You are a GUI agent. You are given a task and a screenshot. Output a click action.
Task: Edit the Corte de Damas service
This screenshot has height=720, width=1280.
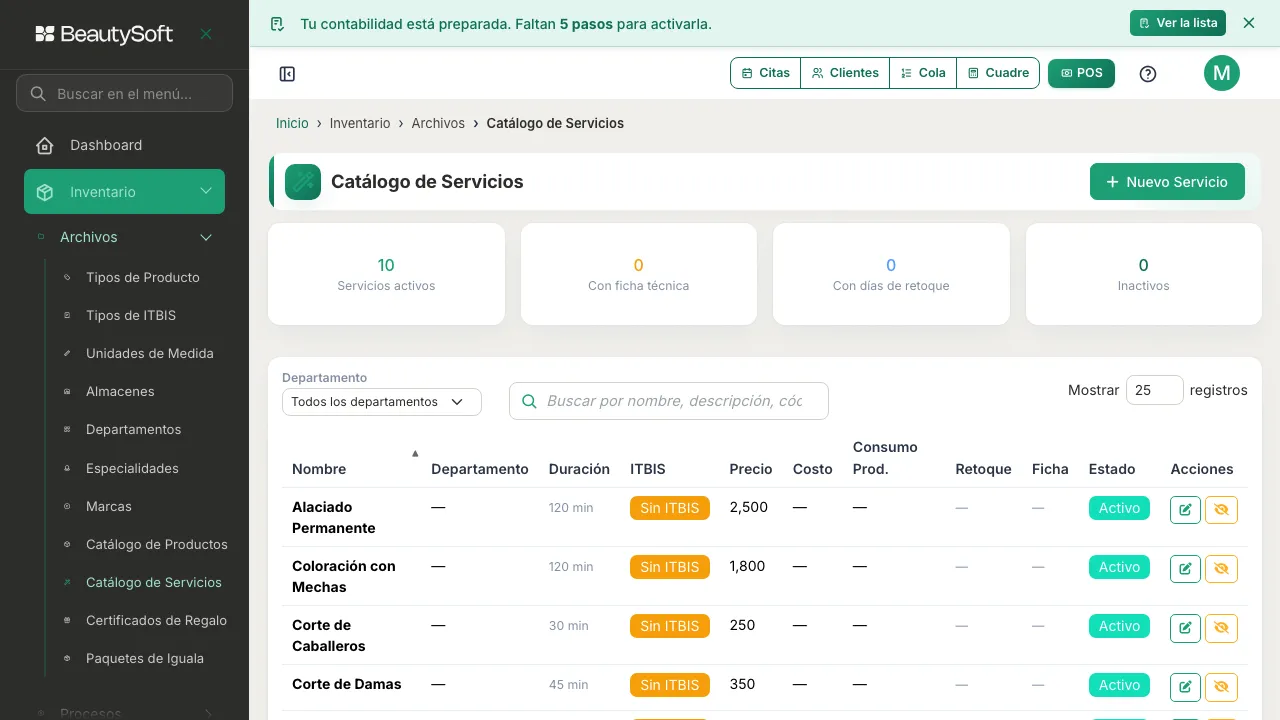[x=1185, y=687]
